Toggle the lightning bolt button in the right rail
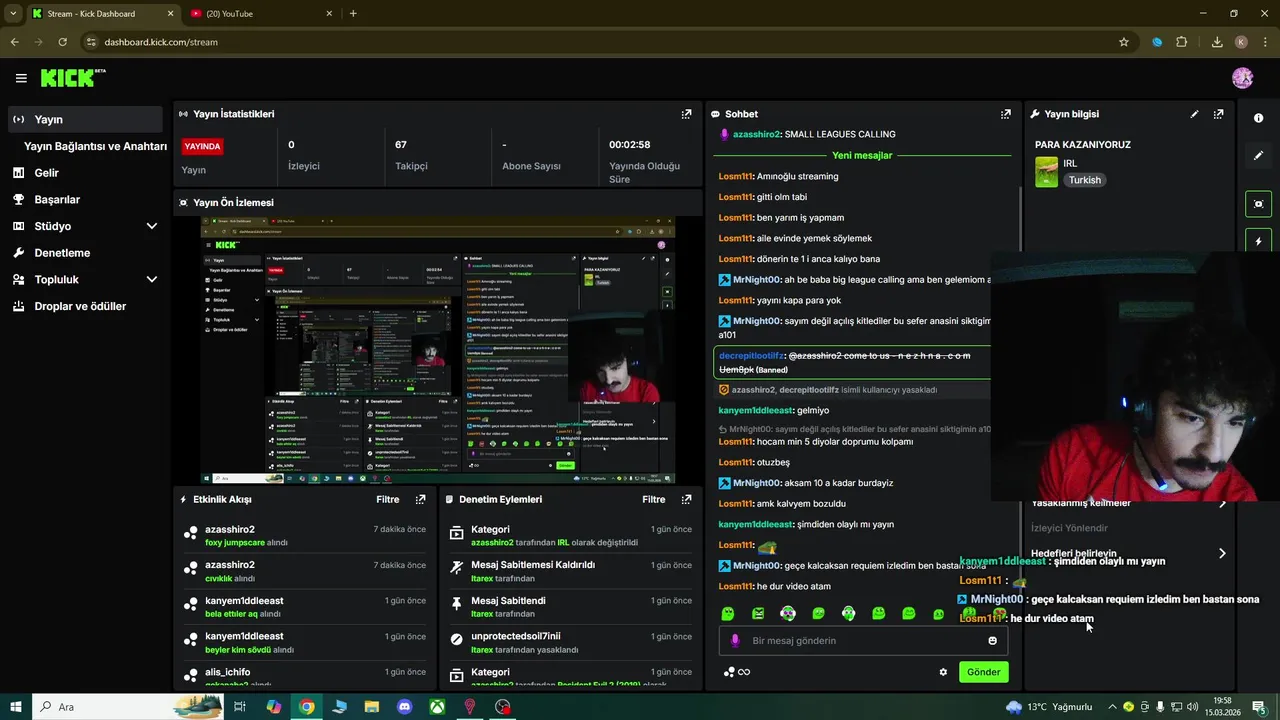Viewport: 1280px width, 720px height. click(x=1258, y=241)
